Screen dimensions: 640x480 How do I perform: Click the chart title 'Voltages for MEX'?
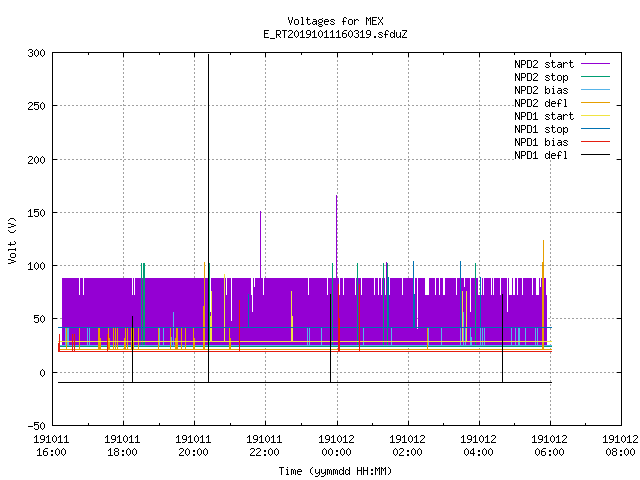[335, 21]
